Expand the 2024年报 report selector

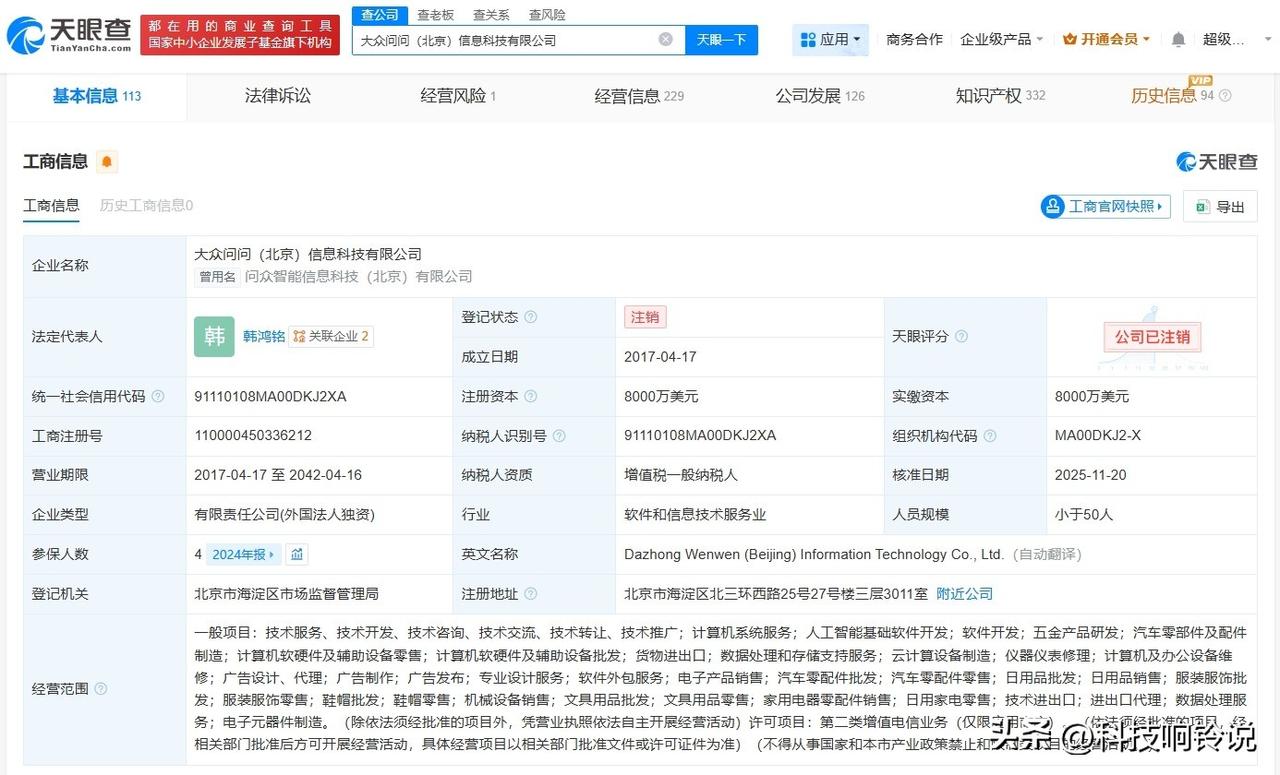click(243, 554)
